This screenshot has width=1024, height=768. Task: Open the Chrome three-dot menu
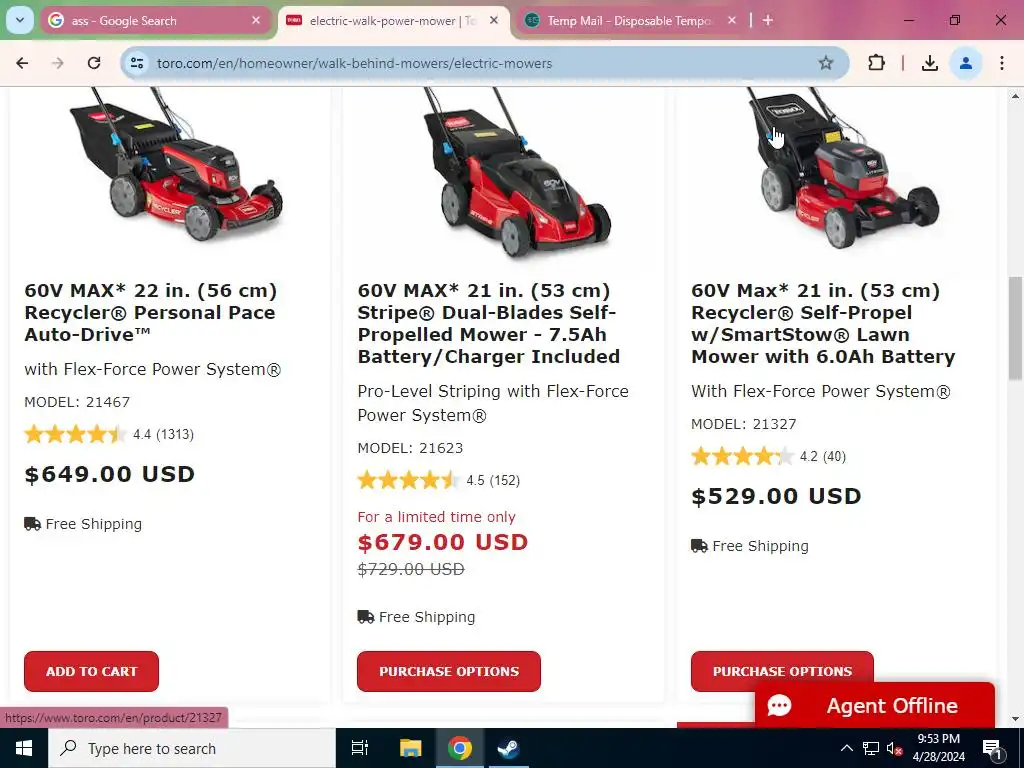1002,63
